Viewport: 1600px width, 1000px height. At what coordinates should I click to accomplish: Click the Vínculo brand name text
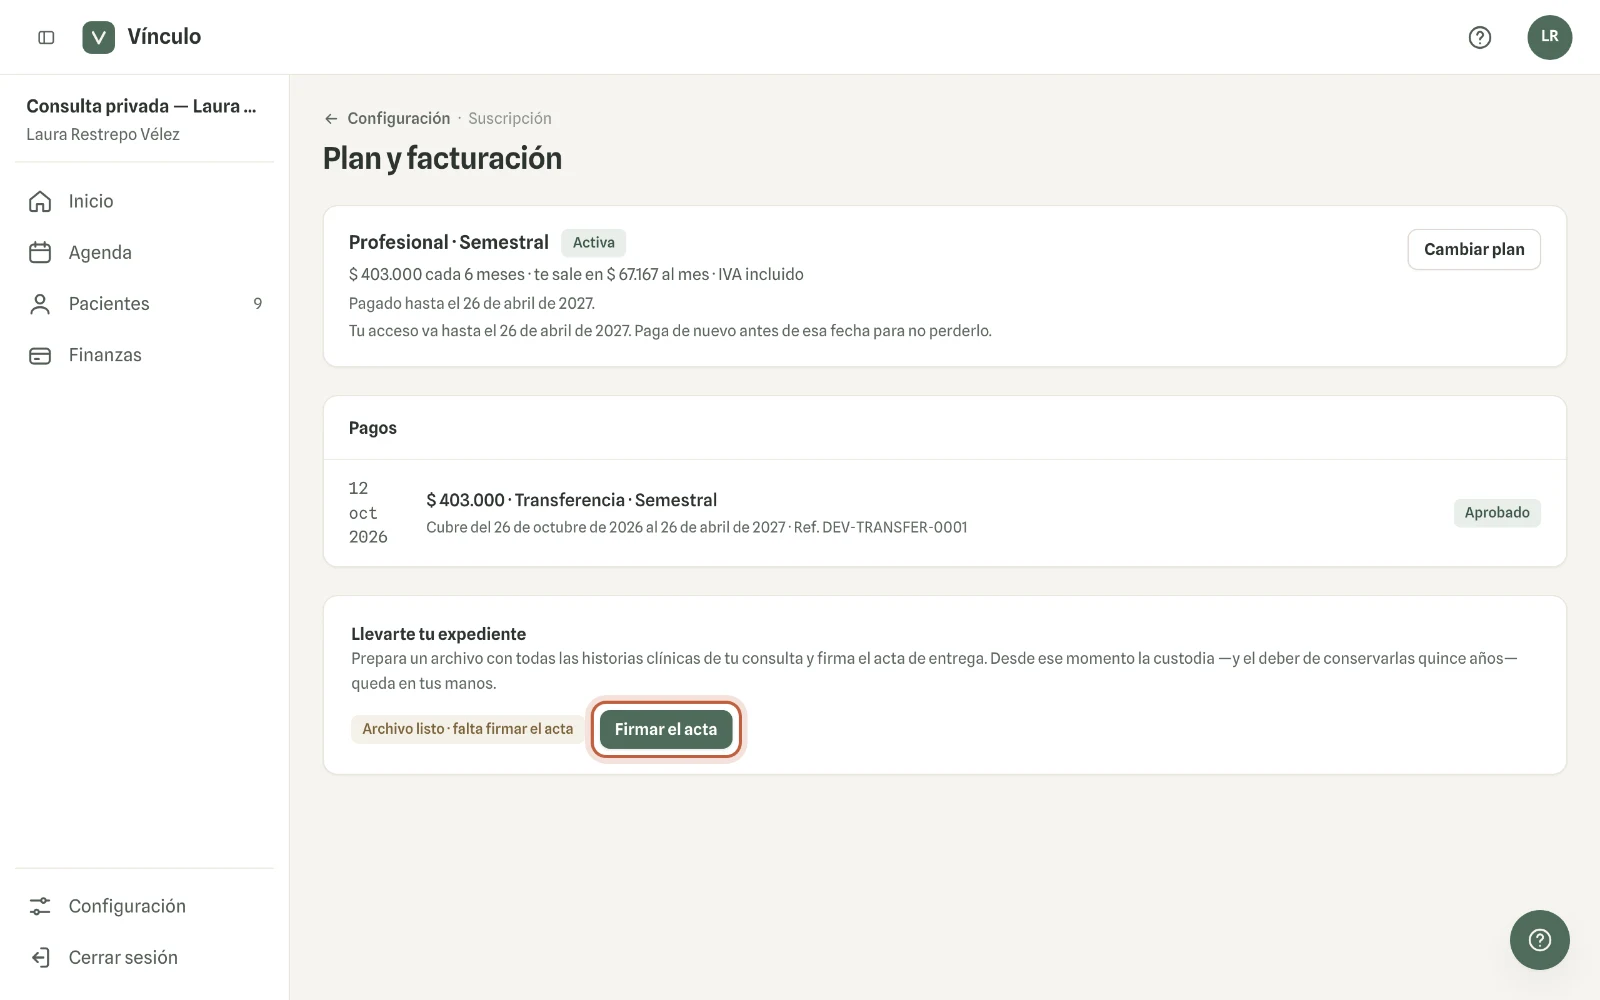pyautogui.click(x=164, y=37)
